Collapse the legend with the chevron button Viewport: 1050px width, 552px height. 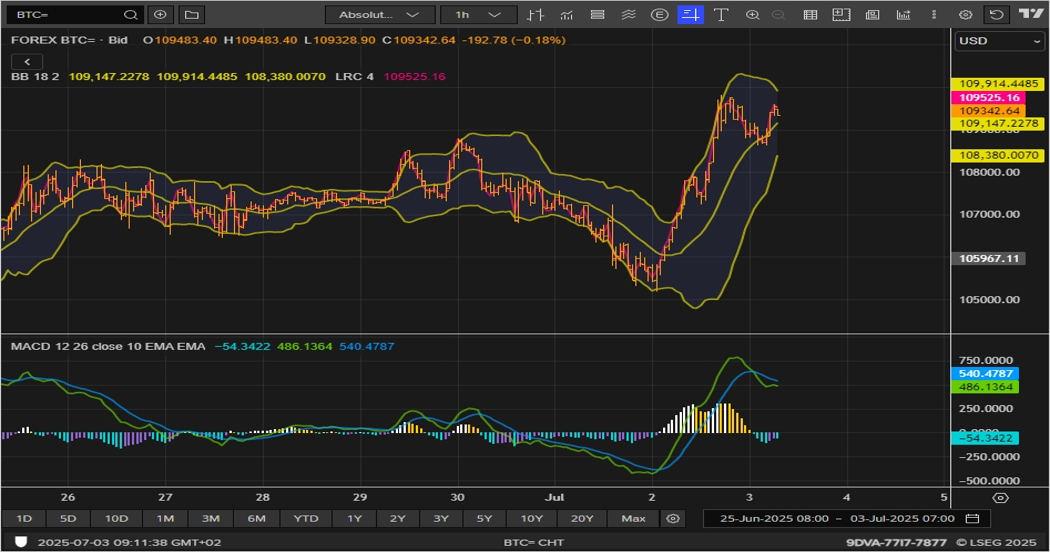click(x=27, y=62)
